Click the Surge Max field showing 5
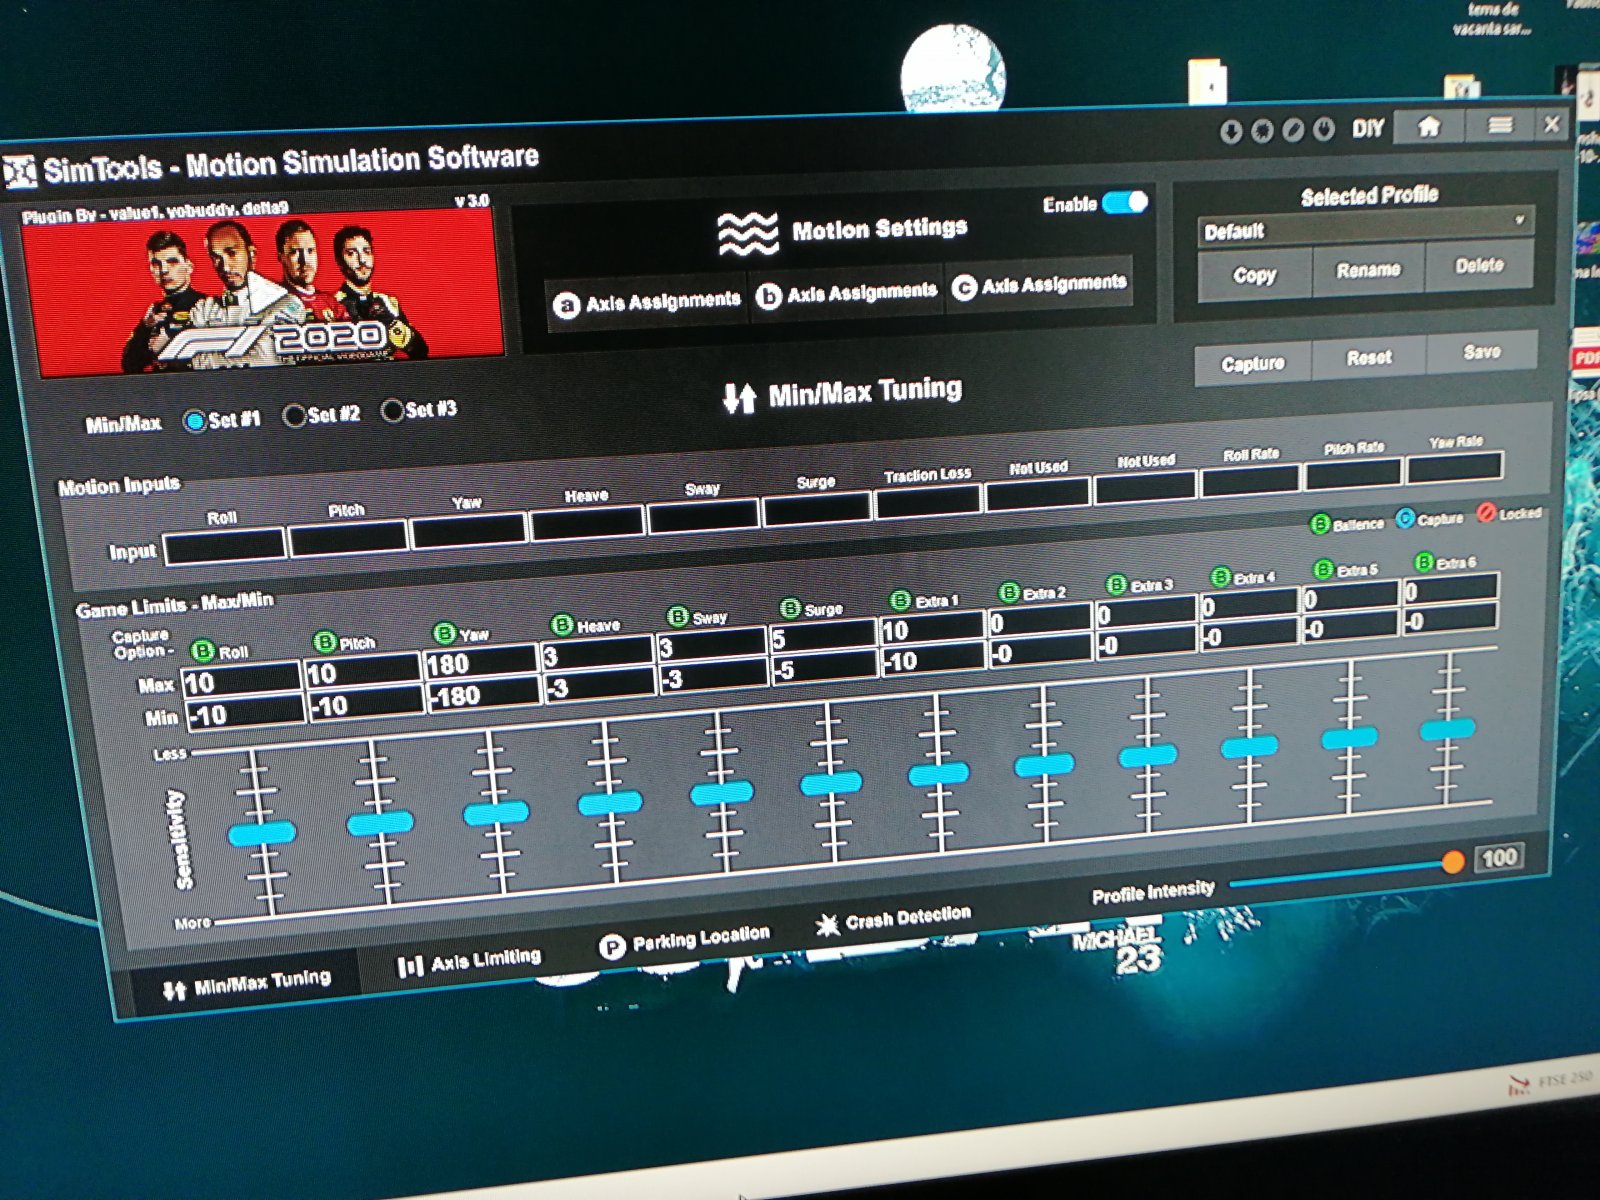The height and width of the screenshot is (1200, 1600). tap(823, 637)
